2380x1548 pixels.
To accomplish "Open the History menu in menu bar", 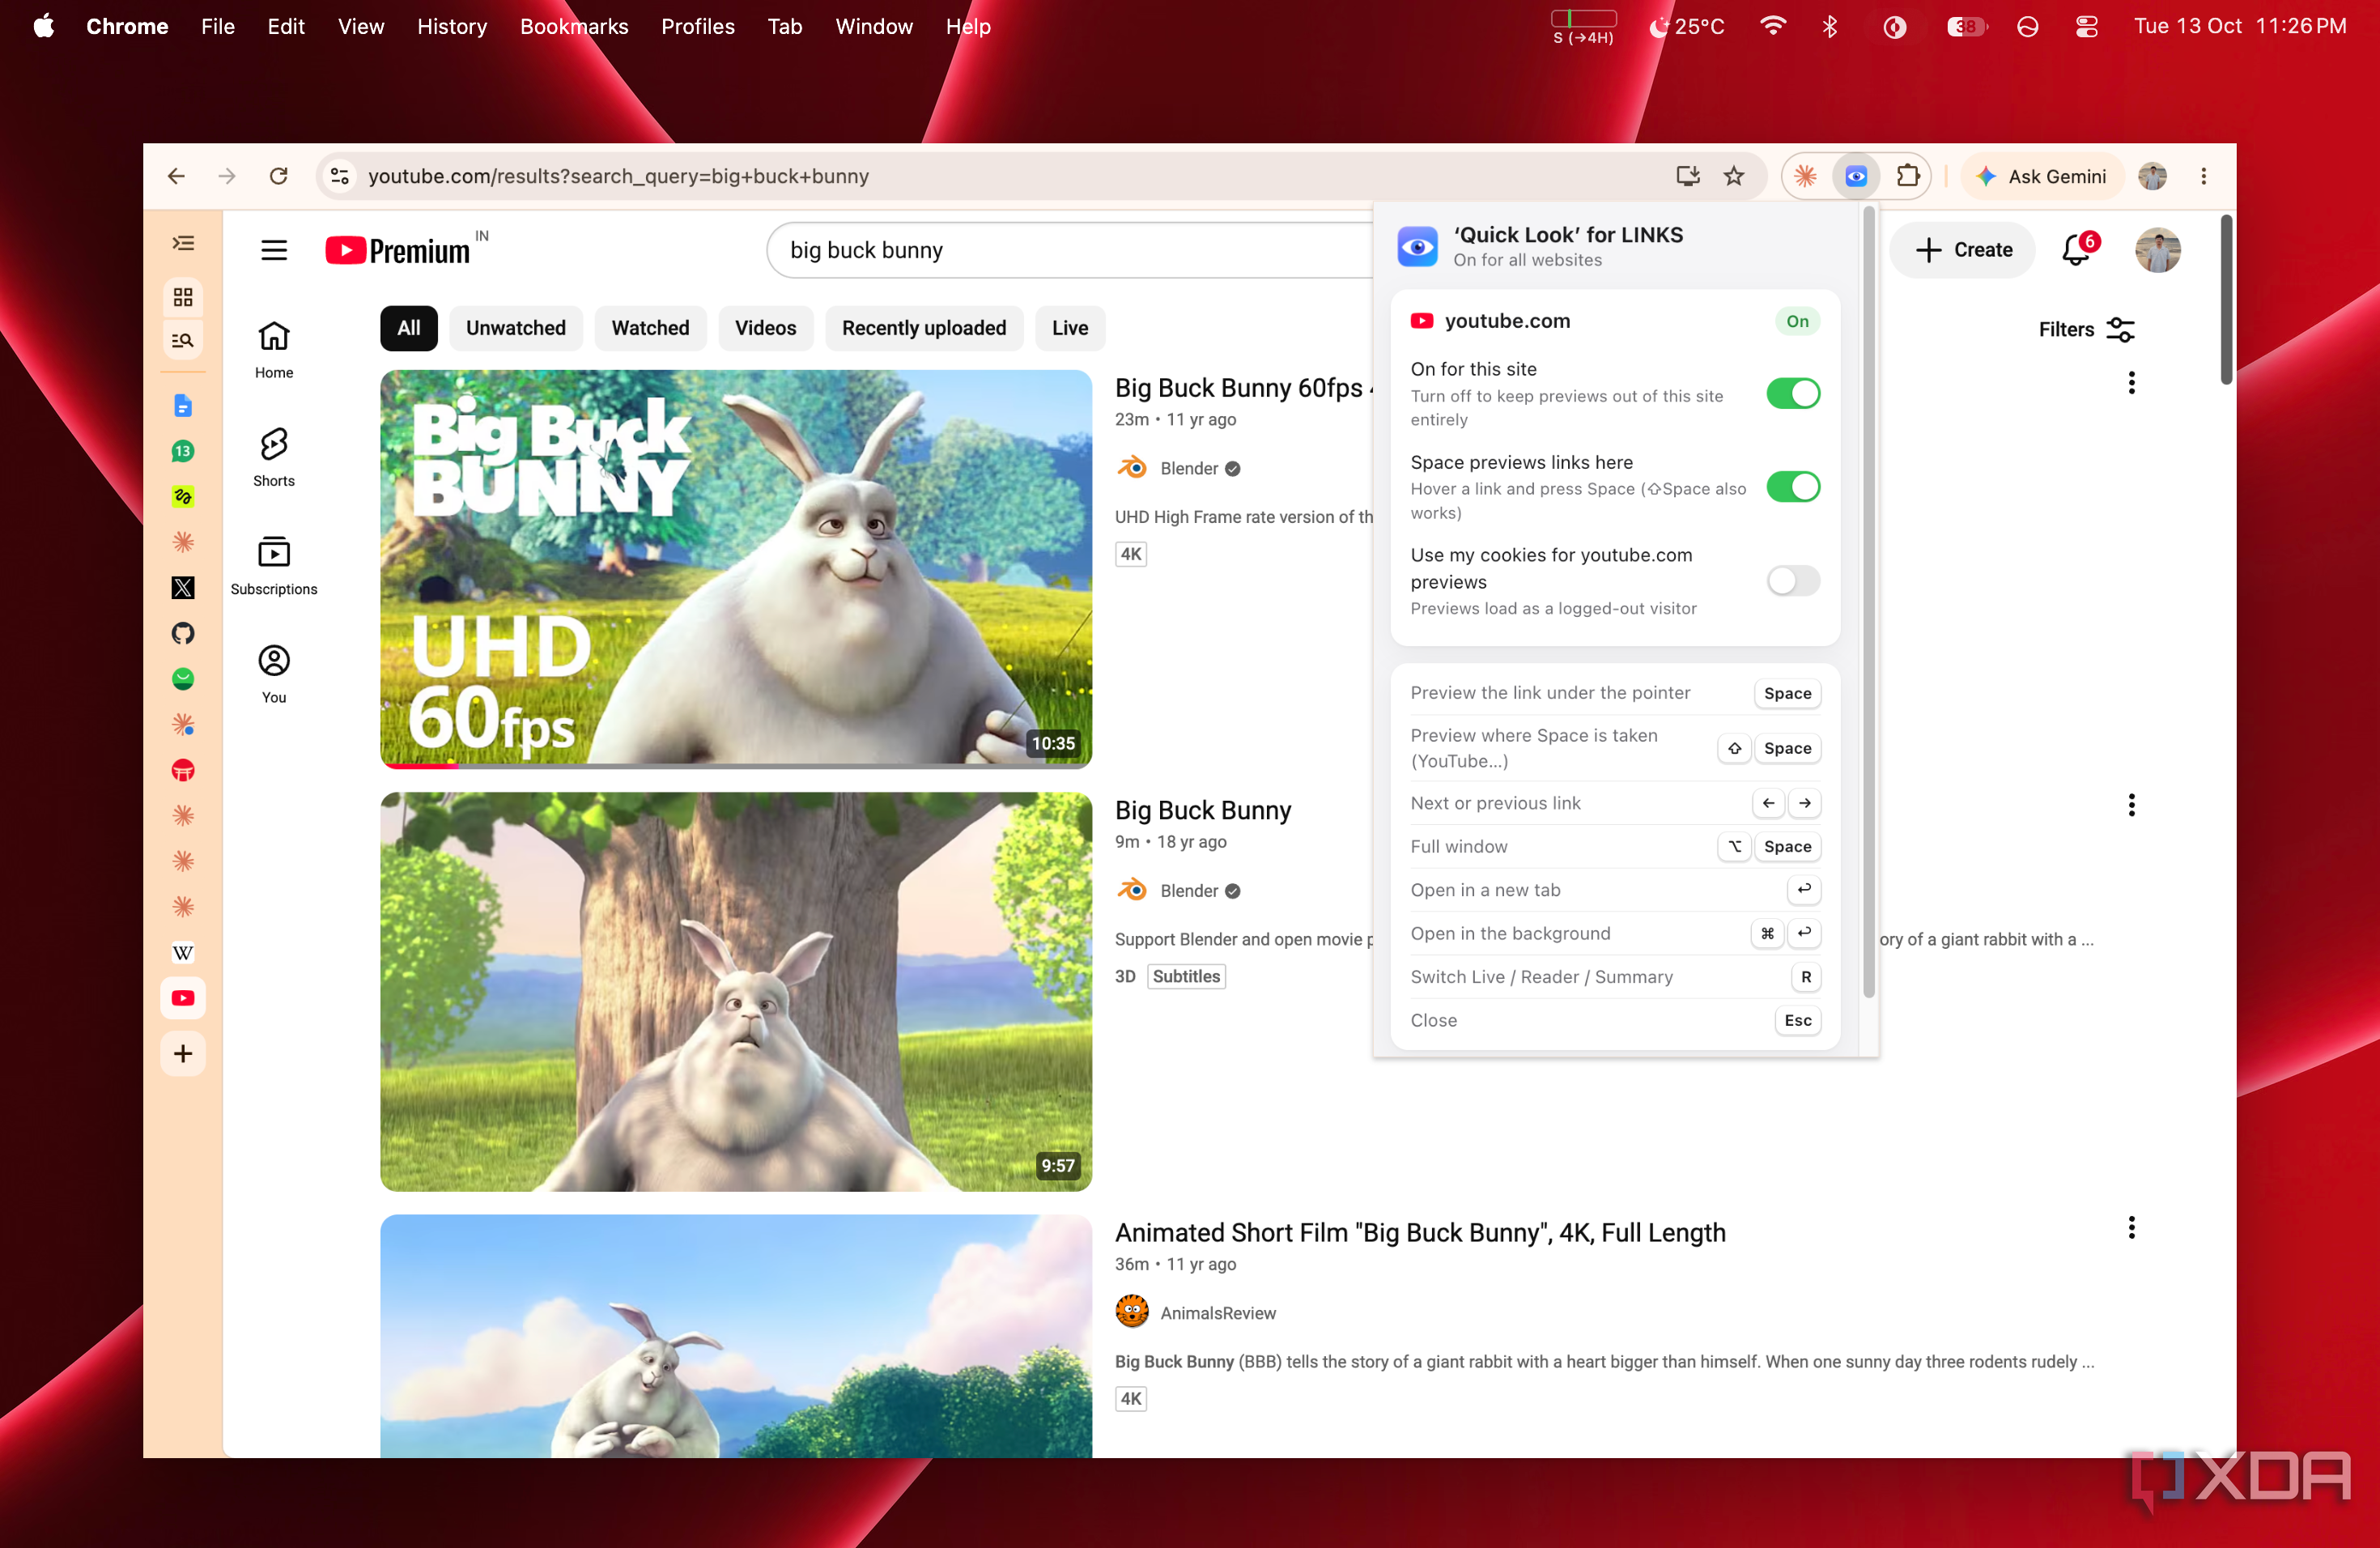I will pyautogui.click(x=452, y=26).
